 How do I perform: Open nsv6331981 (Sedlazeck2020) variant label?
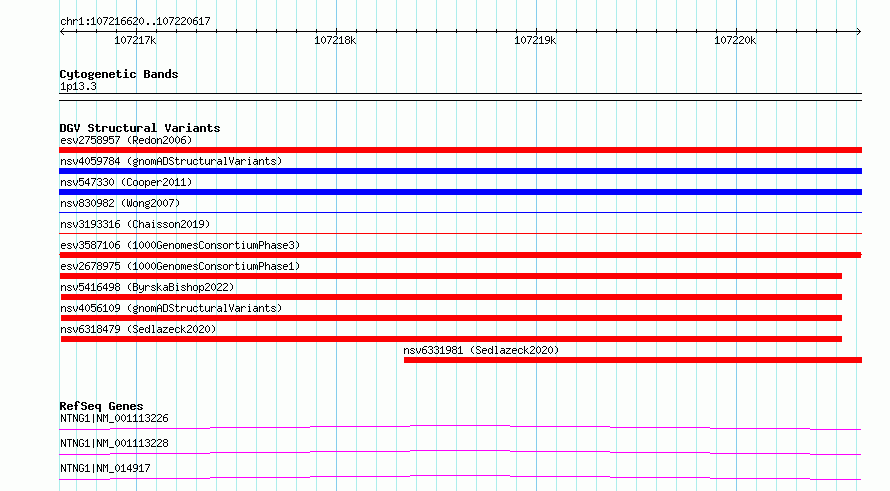tap(481, 350)
